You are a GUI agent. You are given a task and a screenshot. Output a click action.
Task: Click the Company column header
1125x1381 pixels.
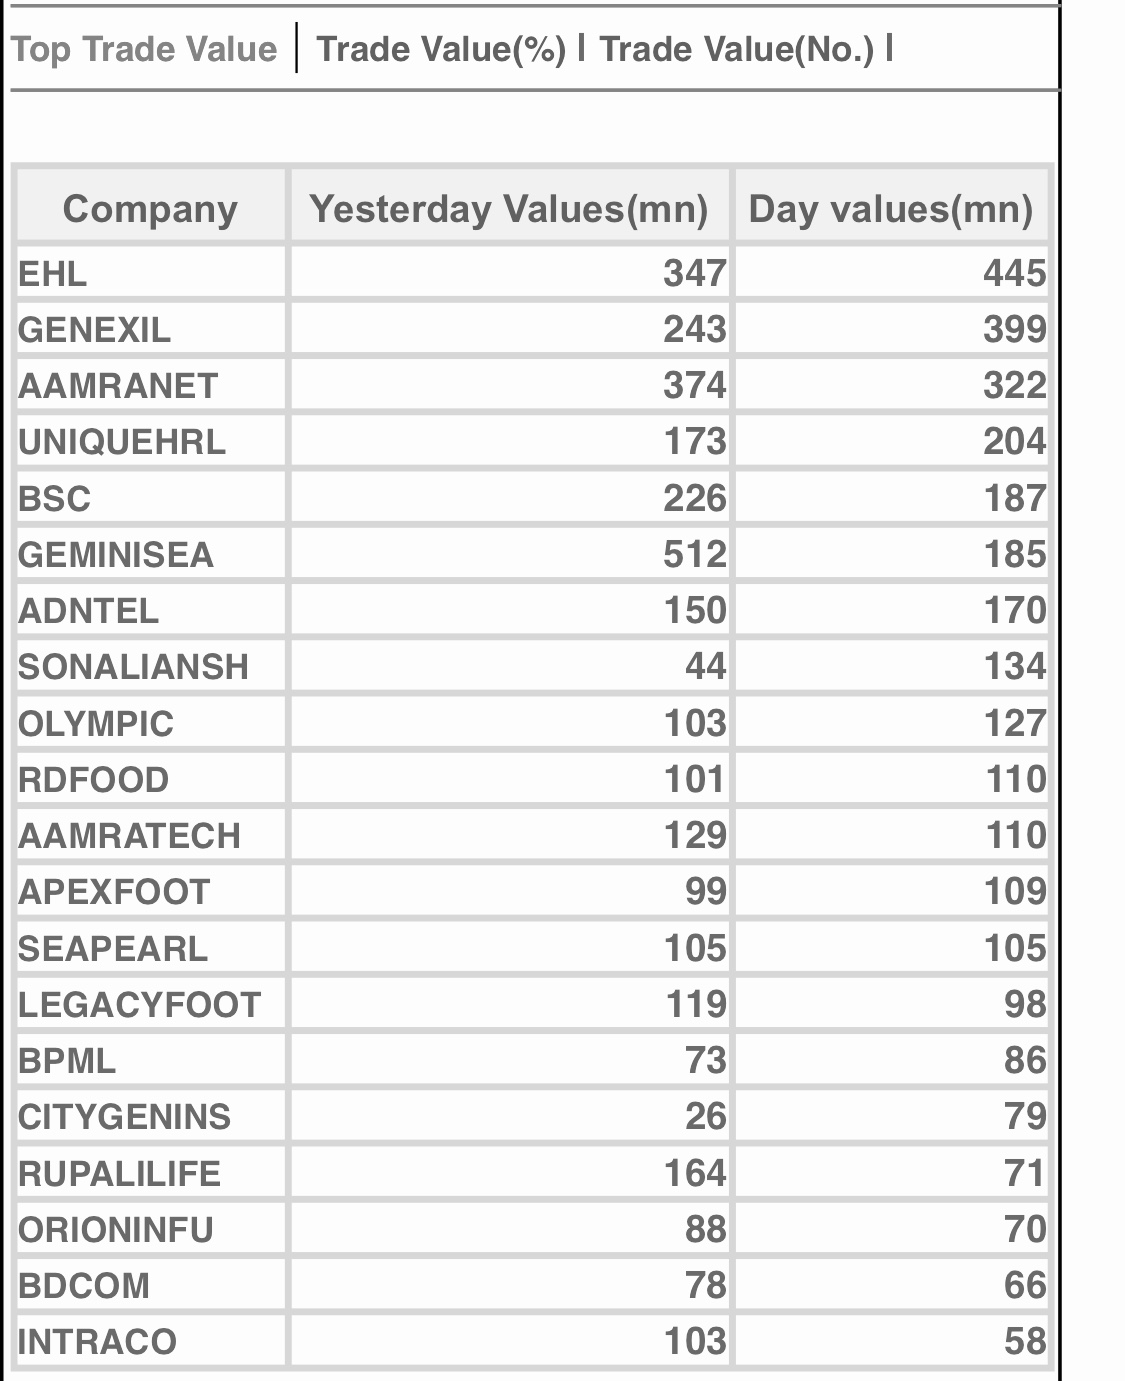(x=150, y=208)
